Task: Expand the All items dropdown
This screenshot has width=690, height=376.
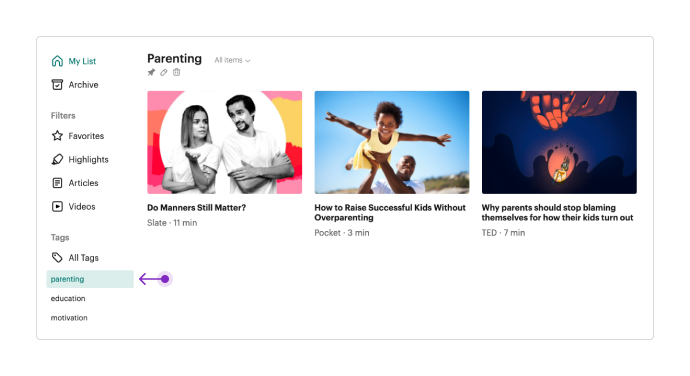Action: [232, 60]
